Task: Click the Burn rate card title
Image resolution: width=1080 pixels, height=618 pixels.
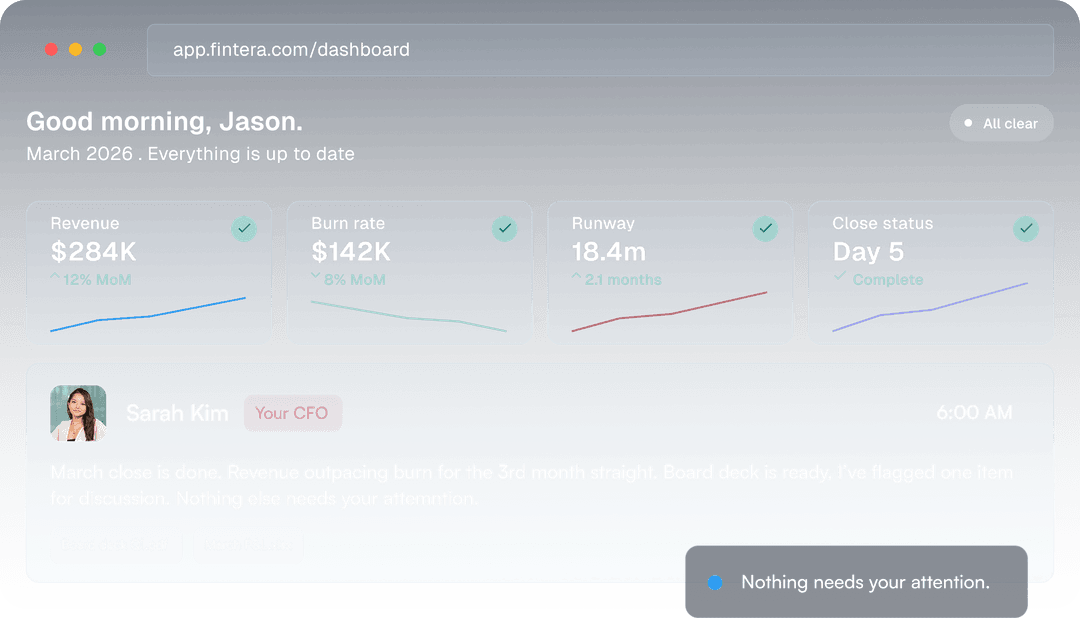Action: (x=348, y=223)
